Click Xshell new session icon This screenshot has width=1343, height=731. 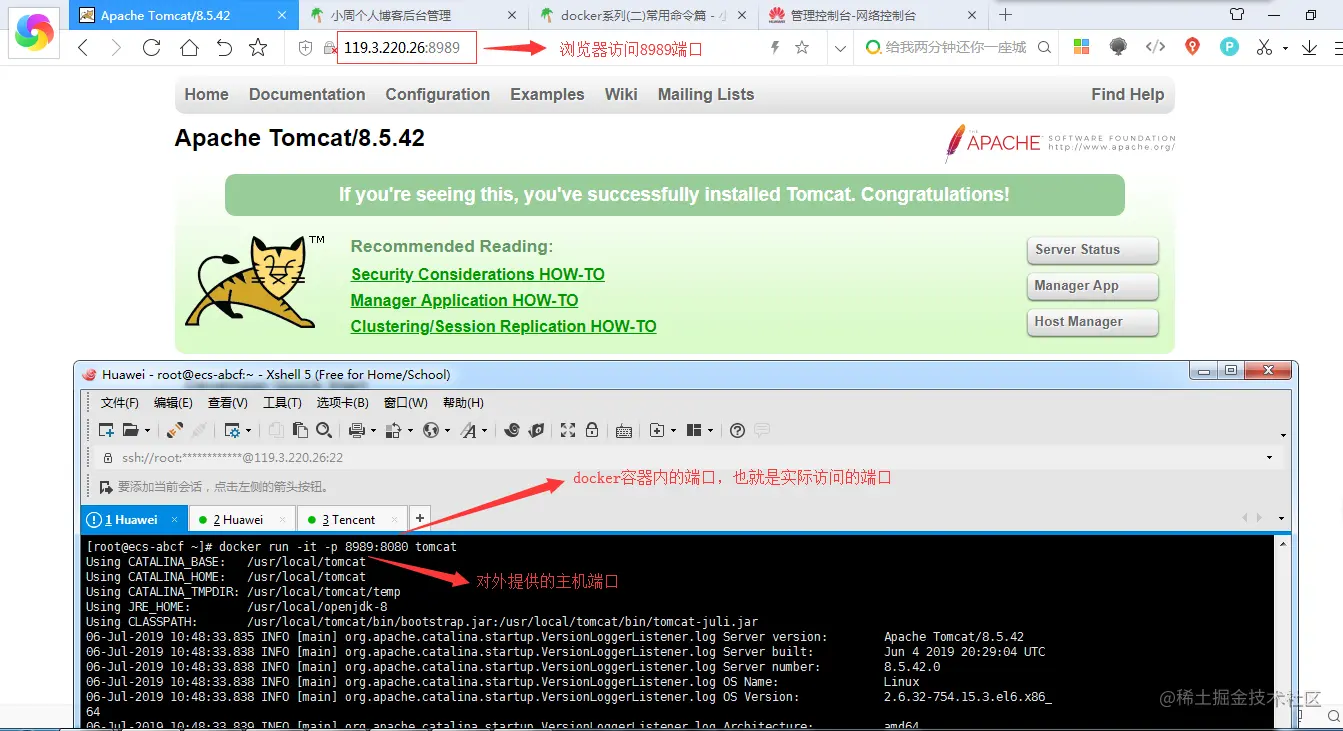(x=106, y=430)
